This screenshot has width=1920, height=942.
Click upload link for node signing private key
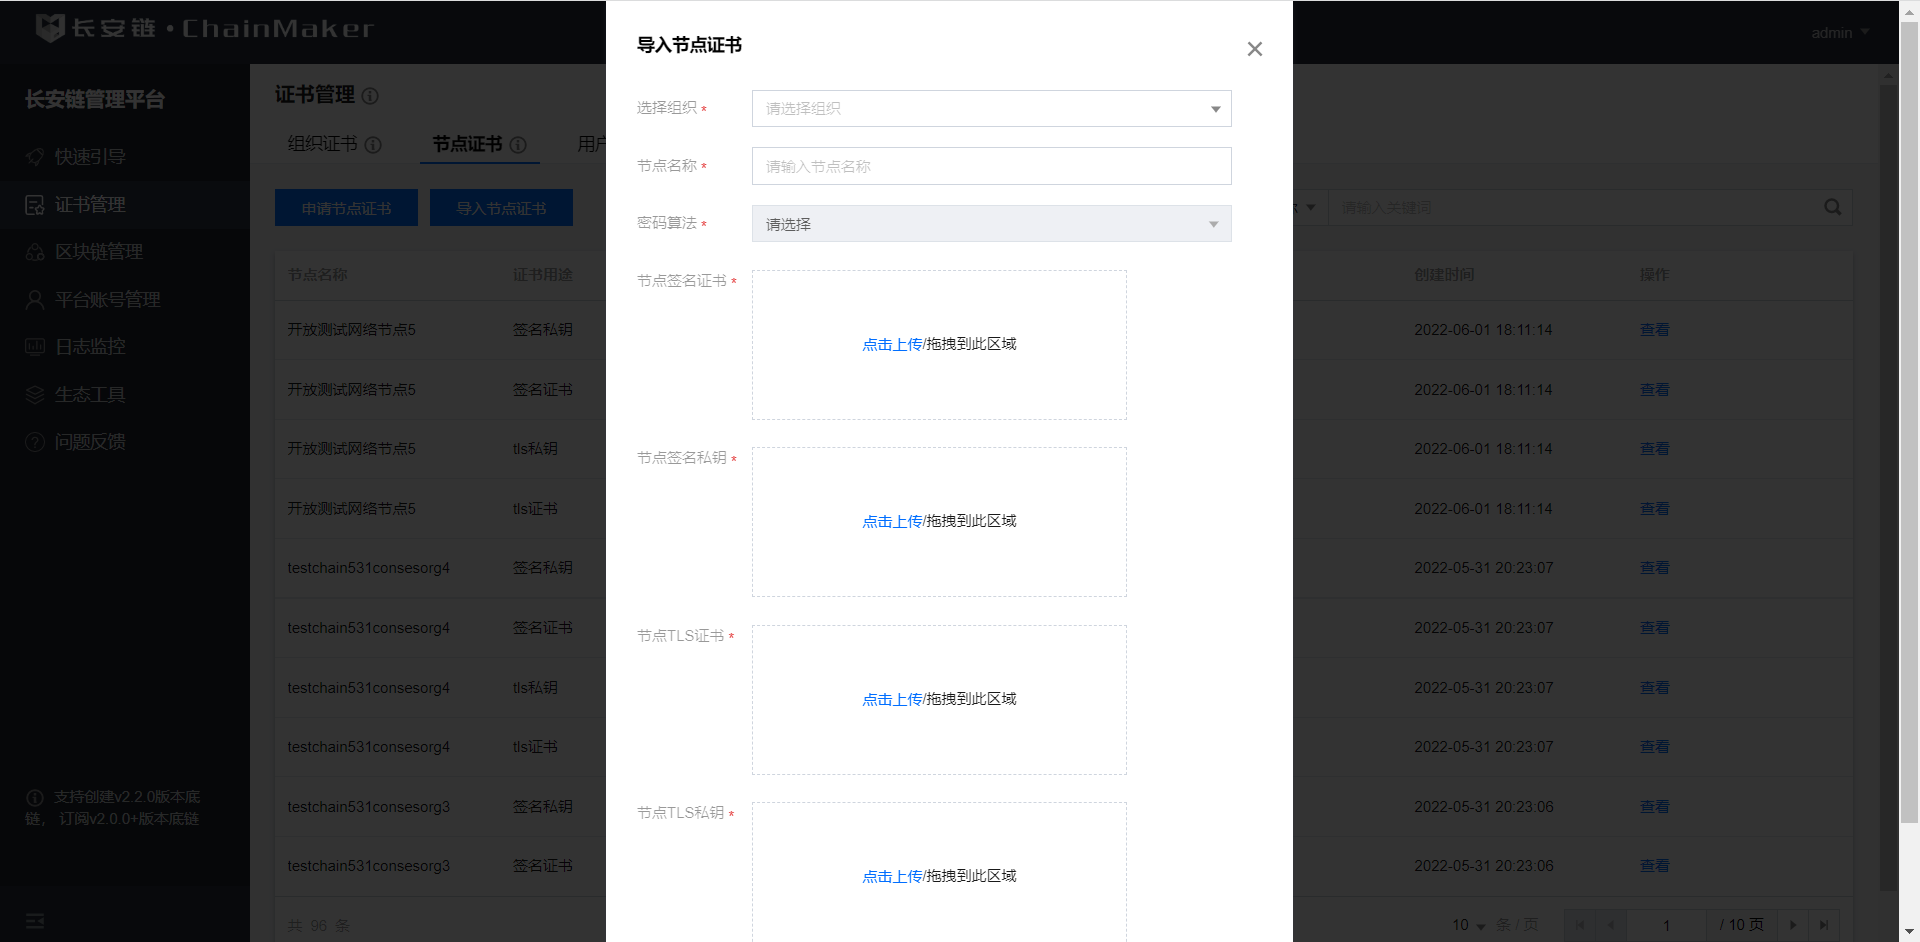pos(891,522)
